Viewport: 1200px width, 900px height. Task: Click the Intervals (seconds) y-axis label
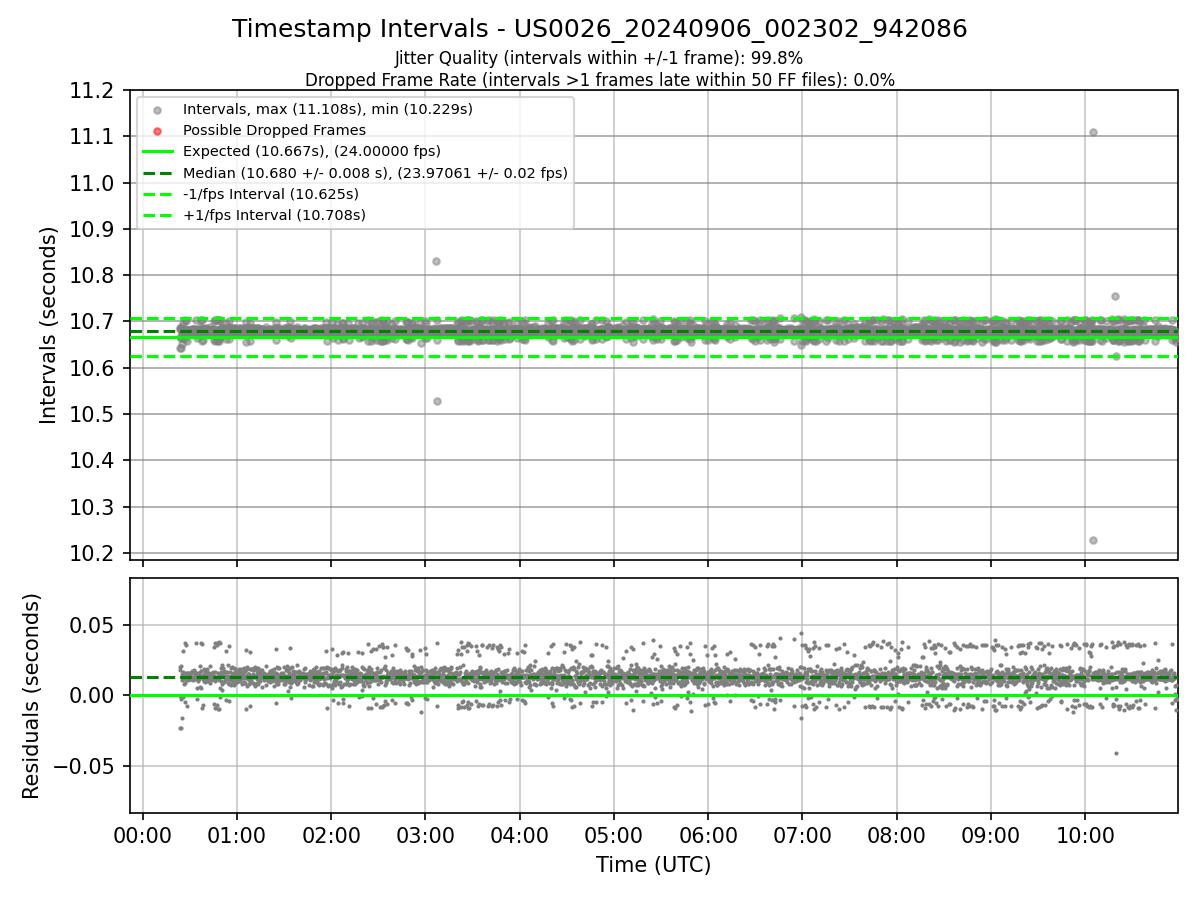tap(49, 325)
